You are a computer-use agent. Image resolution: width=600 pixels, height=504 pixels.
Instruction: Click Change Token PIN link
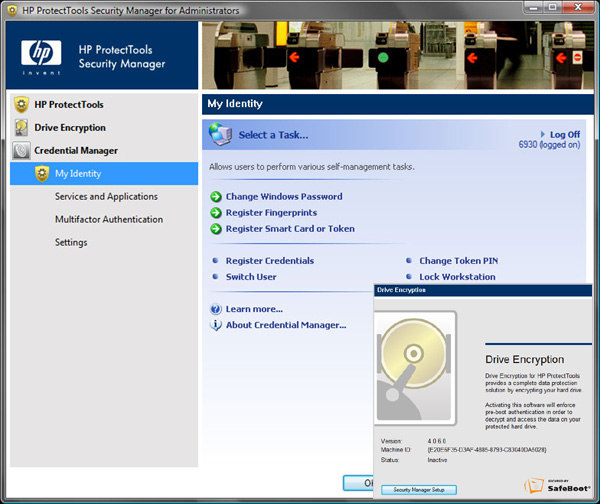[459, 261]
